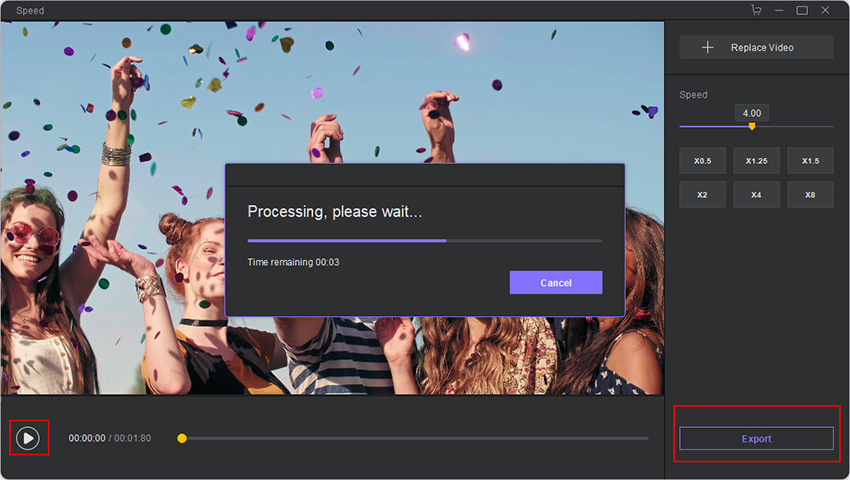
Task: Cancel the processing dialog
Action: point(556,283)
